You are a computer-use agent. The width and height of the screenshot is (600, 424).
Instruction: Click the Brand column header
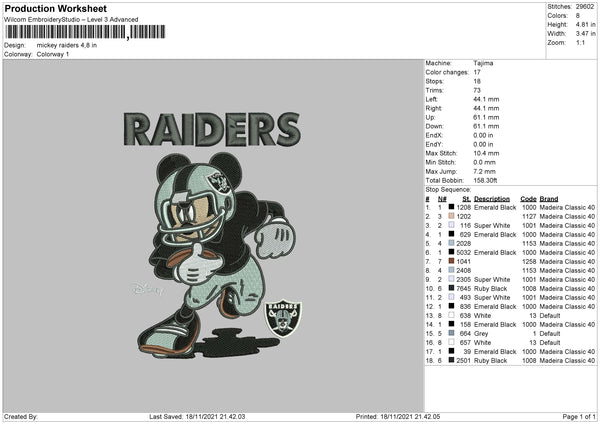549,199
